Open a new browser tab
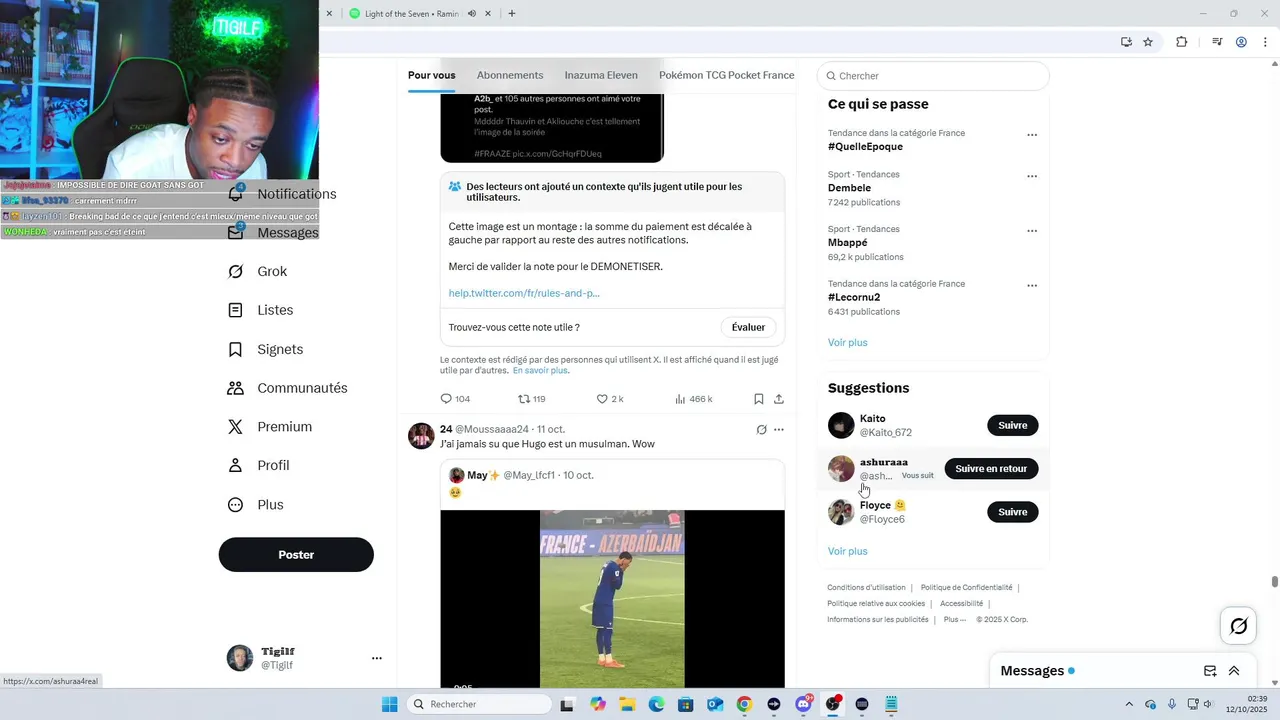 (x=512, y=14)
